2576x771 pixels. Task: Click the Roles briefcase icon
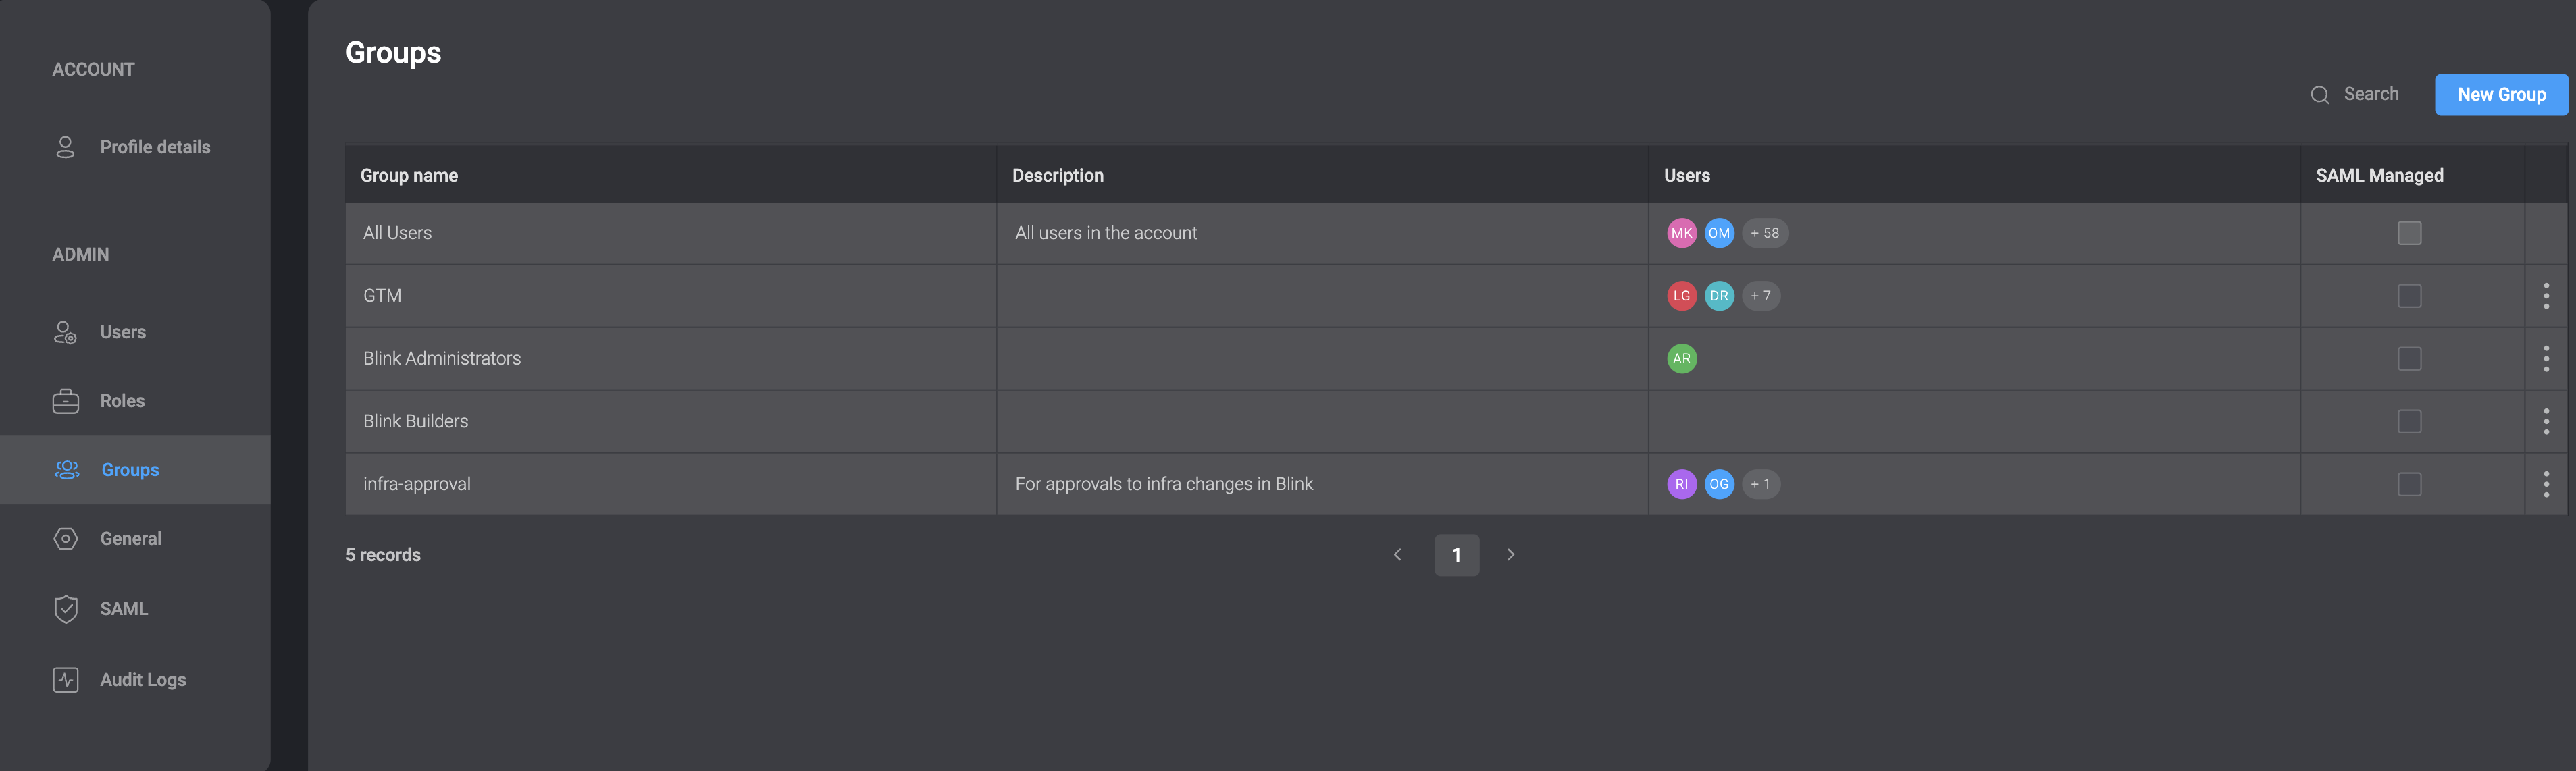click(x=66, y=401)
